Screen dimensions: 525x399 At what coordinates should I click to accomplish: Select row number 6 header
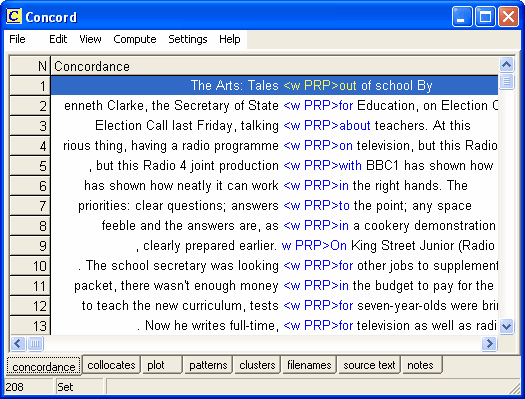pos(30,186)
